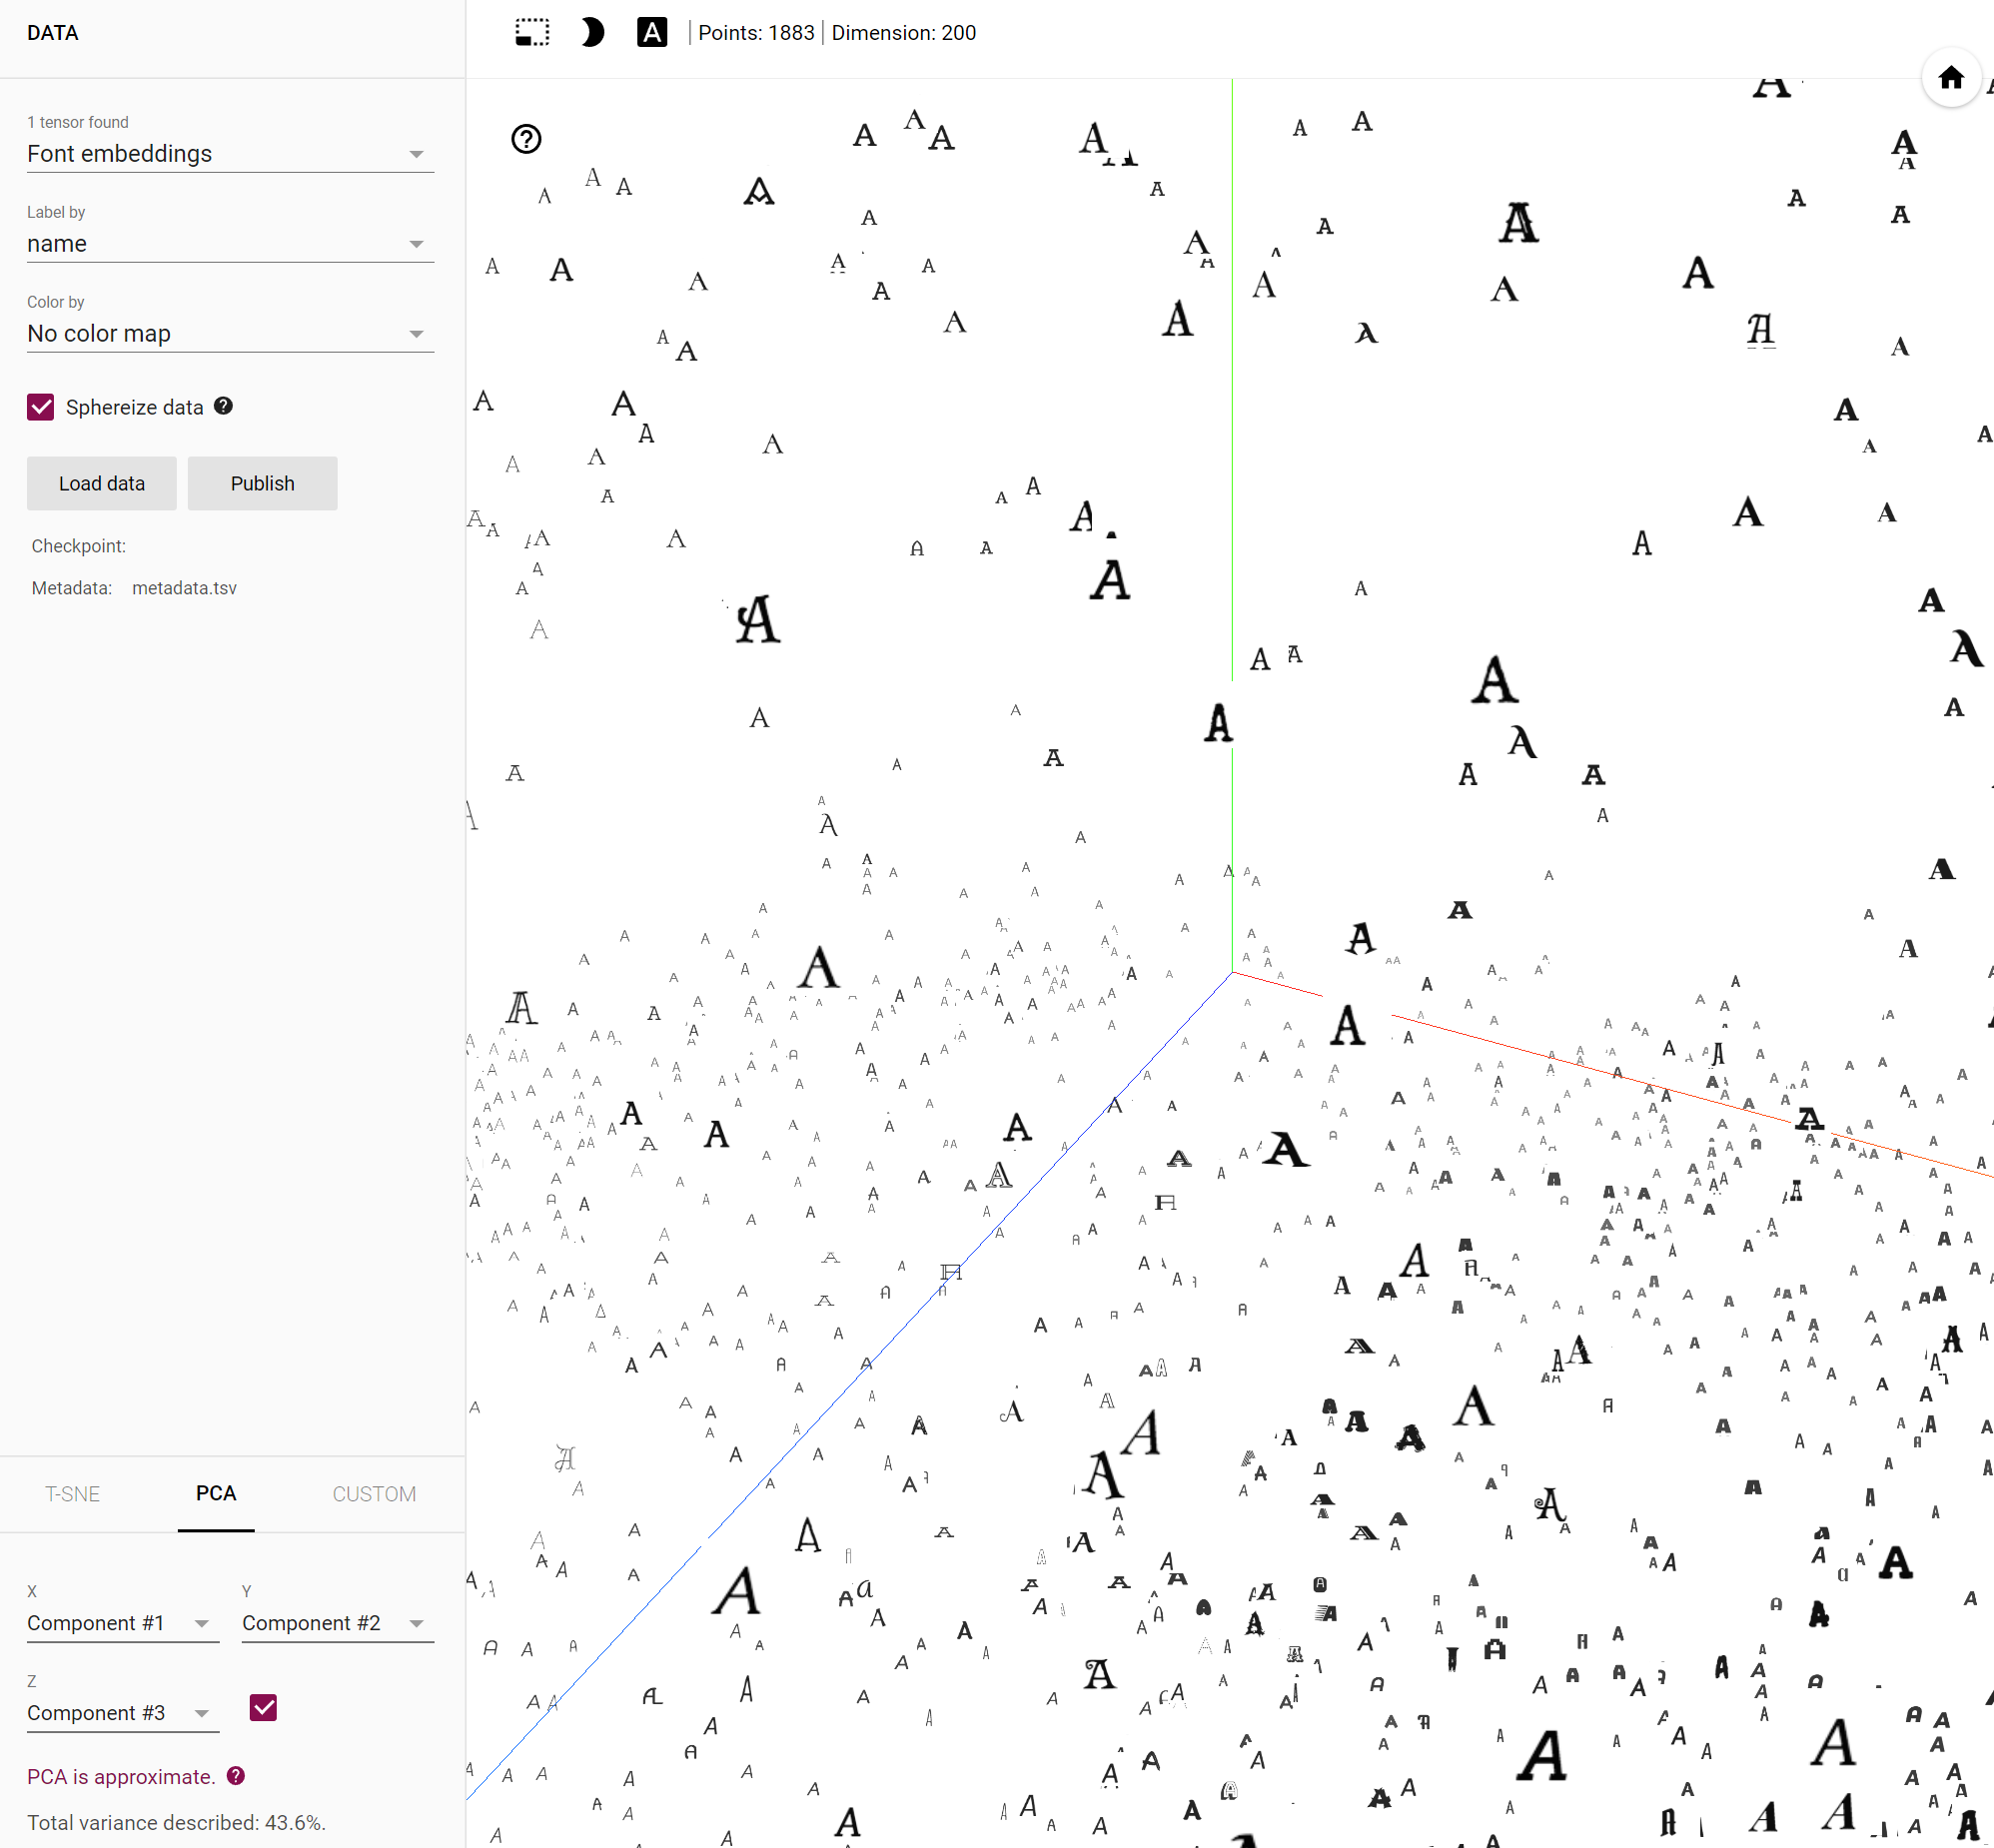
Task: Show Sphereize data help tooltip icon
Action: coord(224,406)
